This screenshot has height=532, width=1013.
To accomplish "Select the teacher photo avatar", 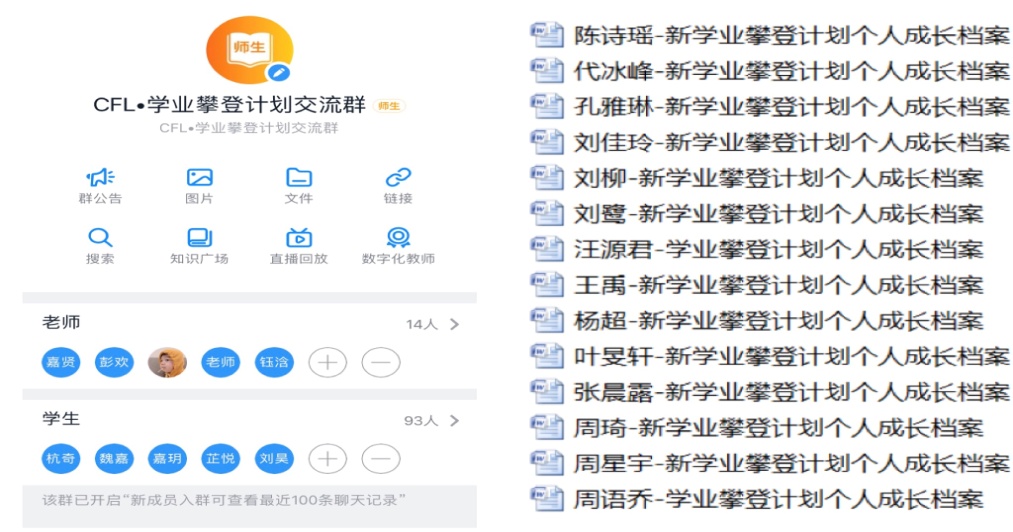I will click(167, 362).
